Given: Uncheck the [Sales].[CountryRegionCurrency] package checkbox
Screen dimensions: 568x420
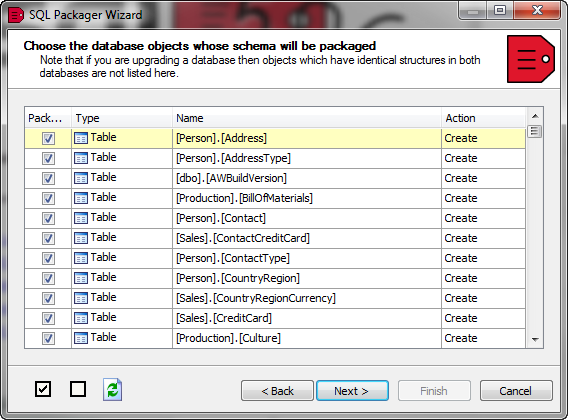Looking at the screenshot, I should point(49,298).
